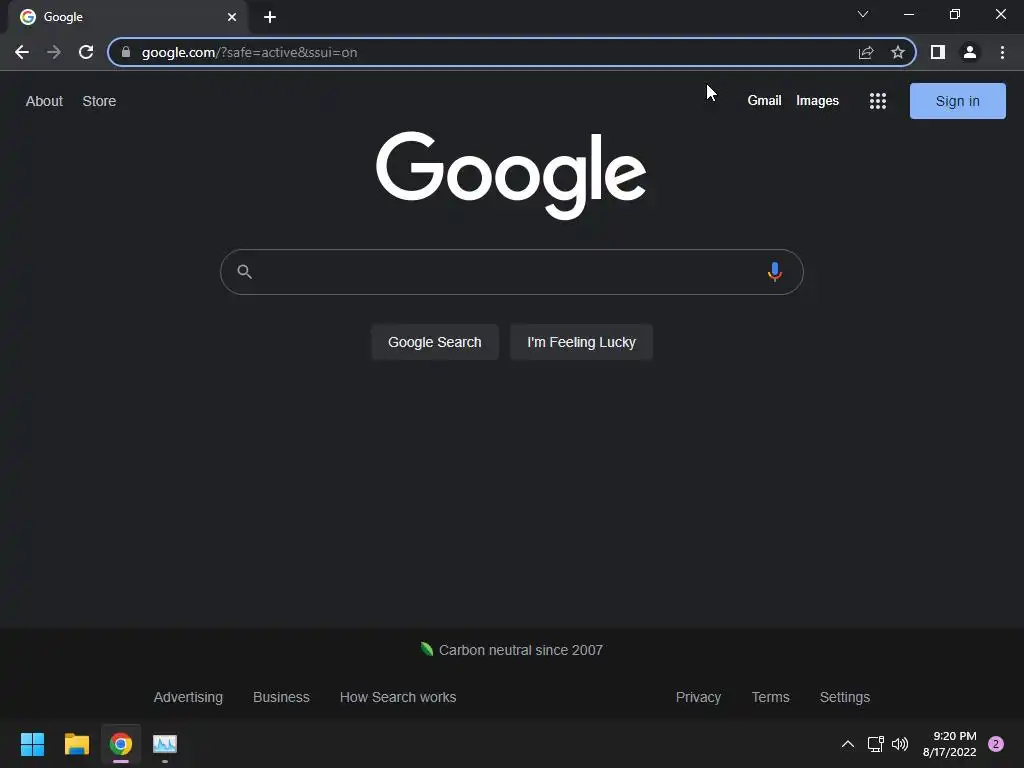
Task: Bookmark this tab with the star
Action: tap(898, 52)
